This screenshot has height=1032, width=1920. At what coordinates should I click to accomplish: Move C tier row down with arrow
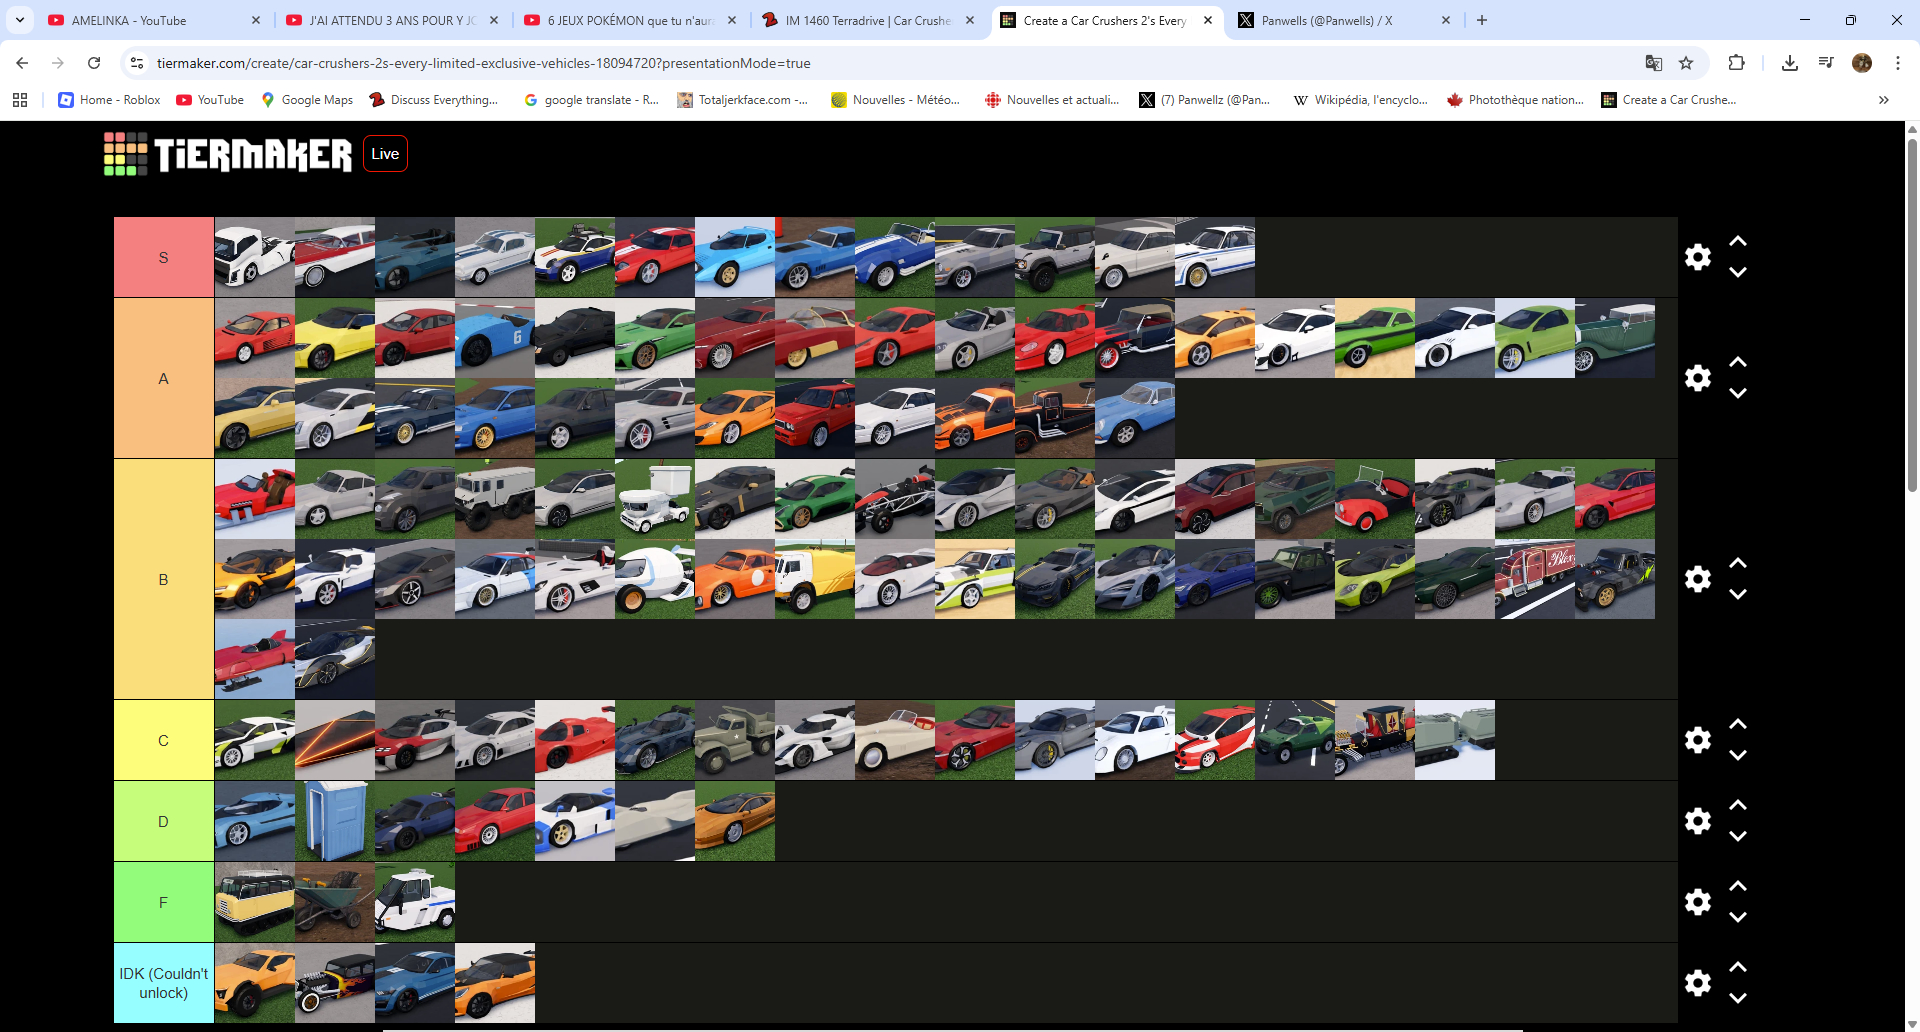[x=1738, y=756]
